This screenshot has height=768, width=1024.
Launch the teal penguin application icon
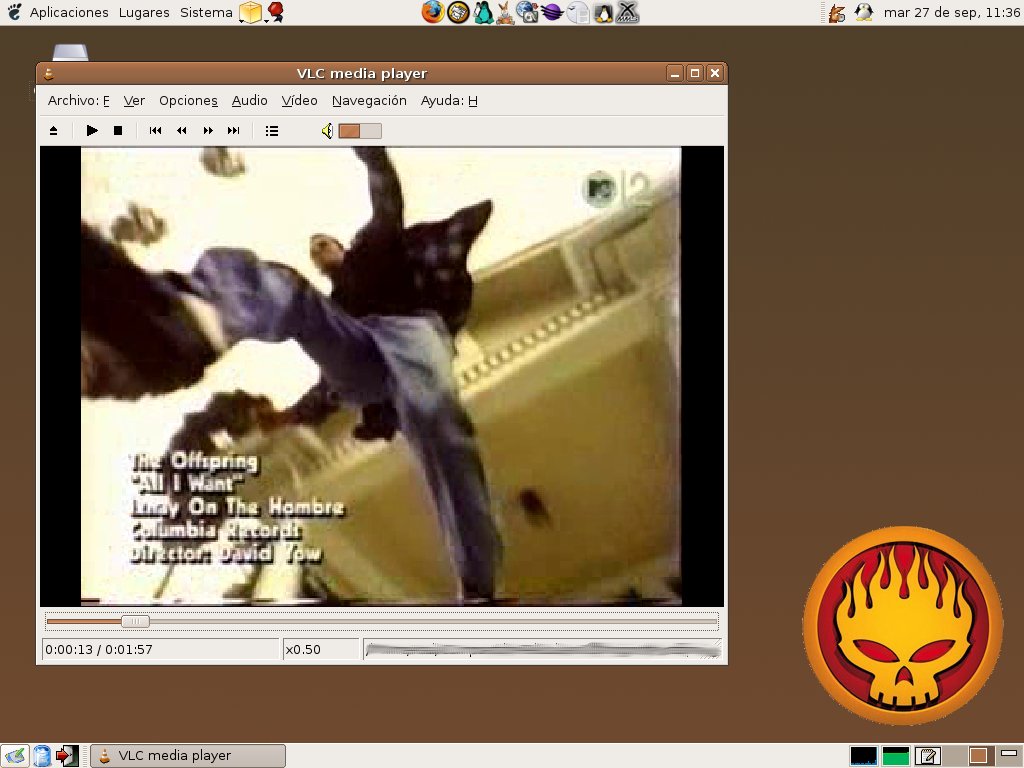(x=483, y=12)
